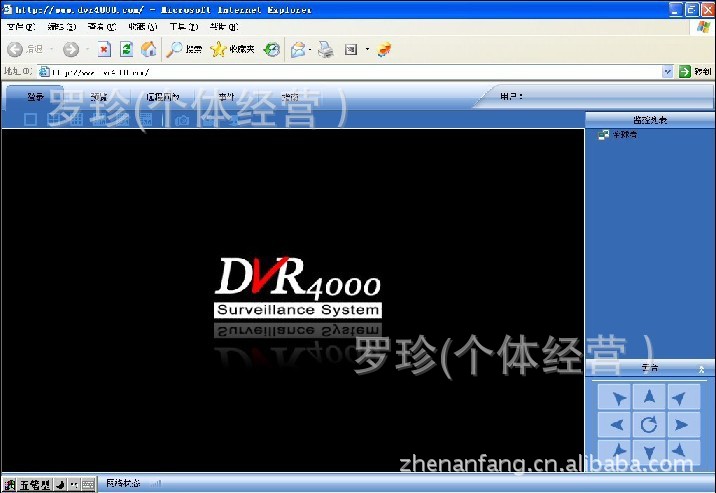This screenshot has width=716, height=493.
Task: Click the IME bar leftmost logo icon
Action: click(9, 484)
